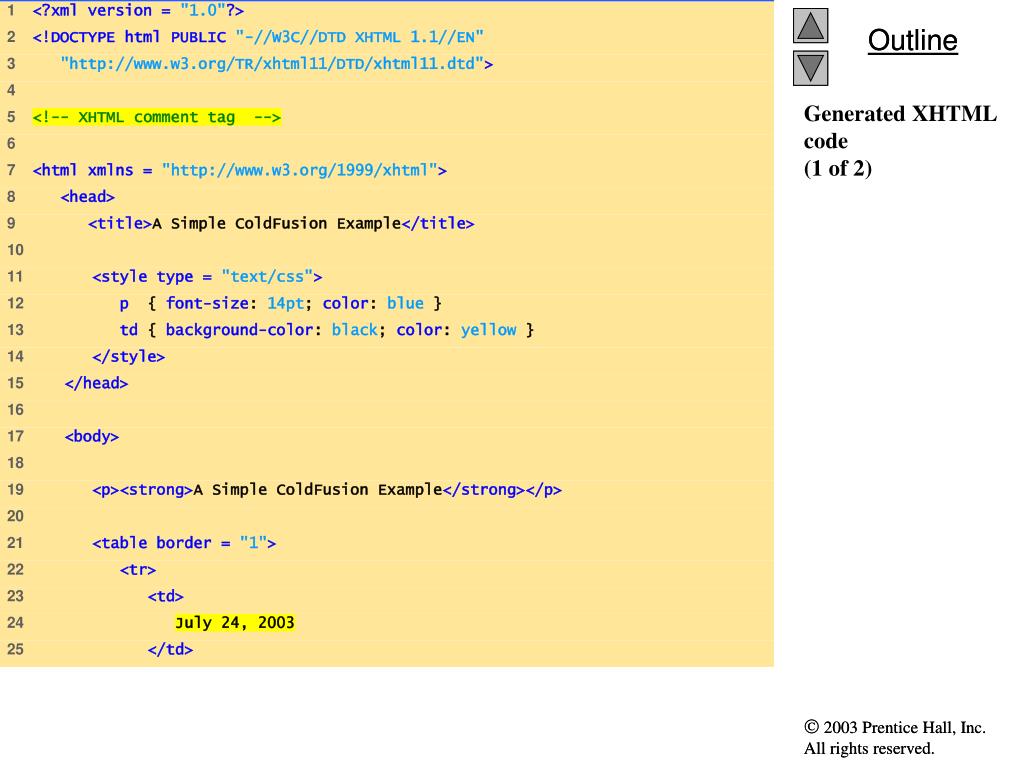The image size is (1024, 768).
Task: Click the Generated XHTML code heading
Action: [900, 127]
